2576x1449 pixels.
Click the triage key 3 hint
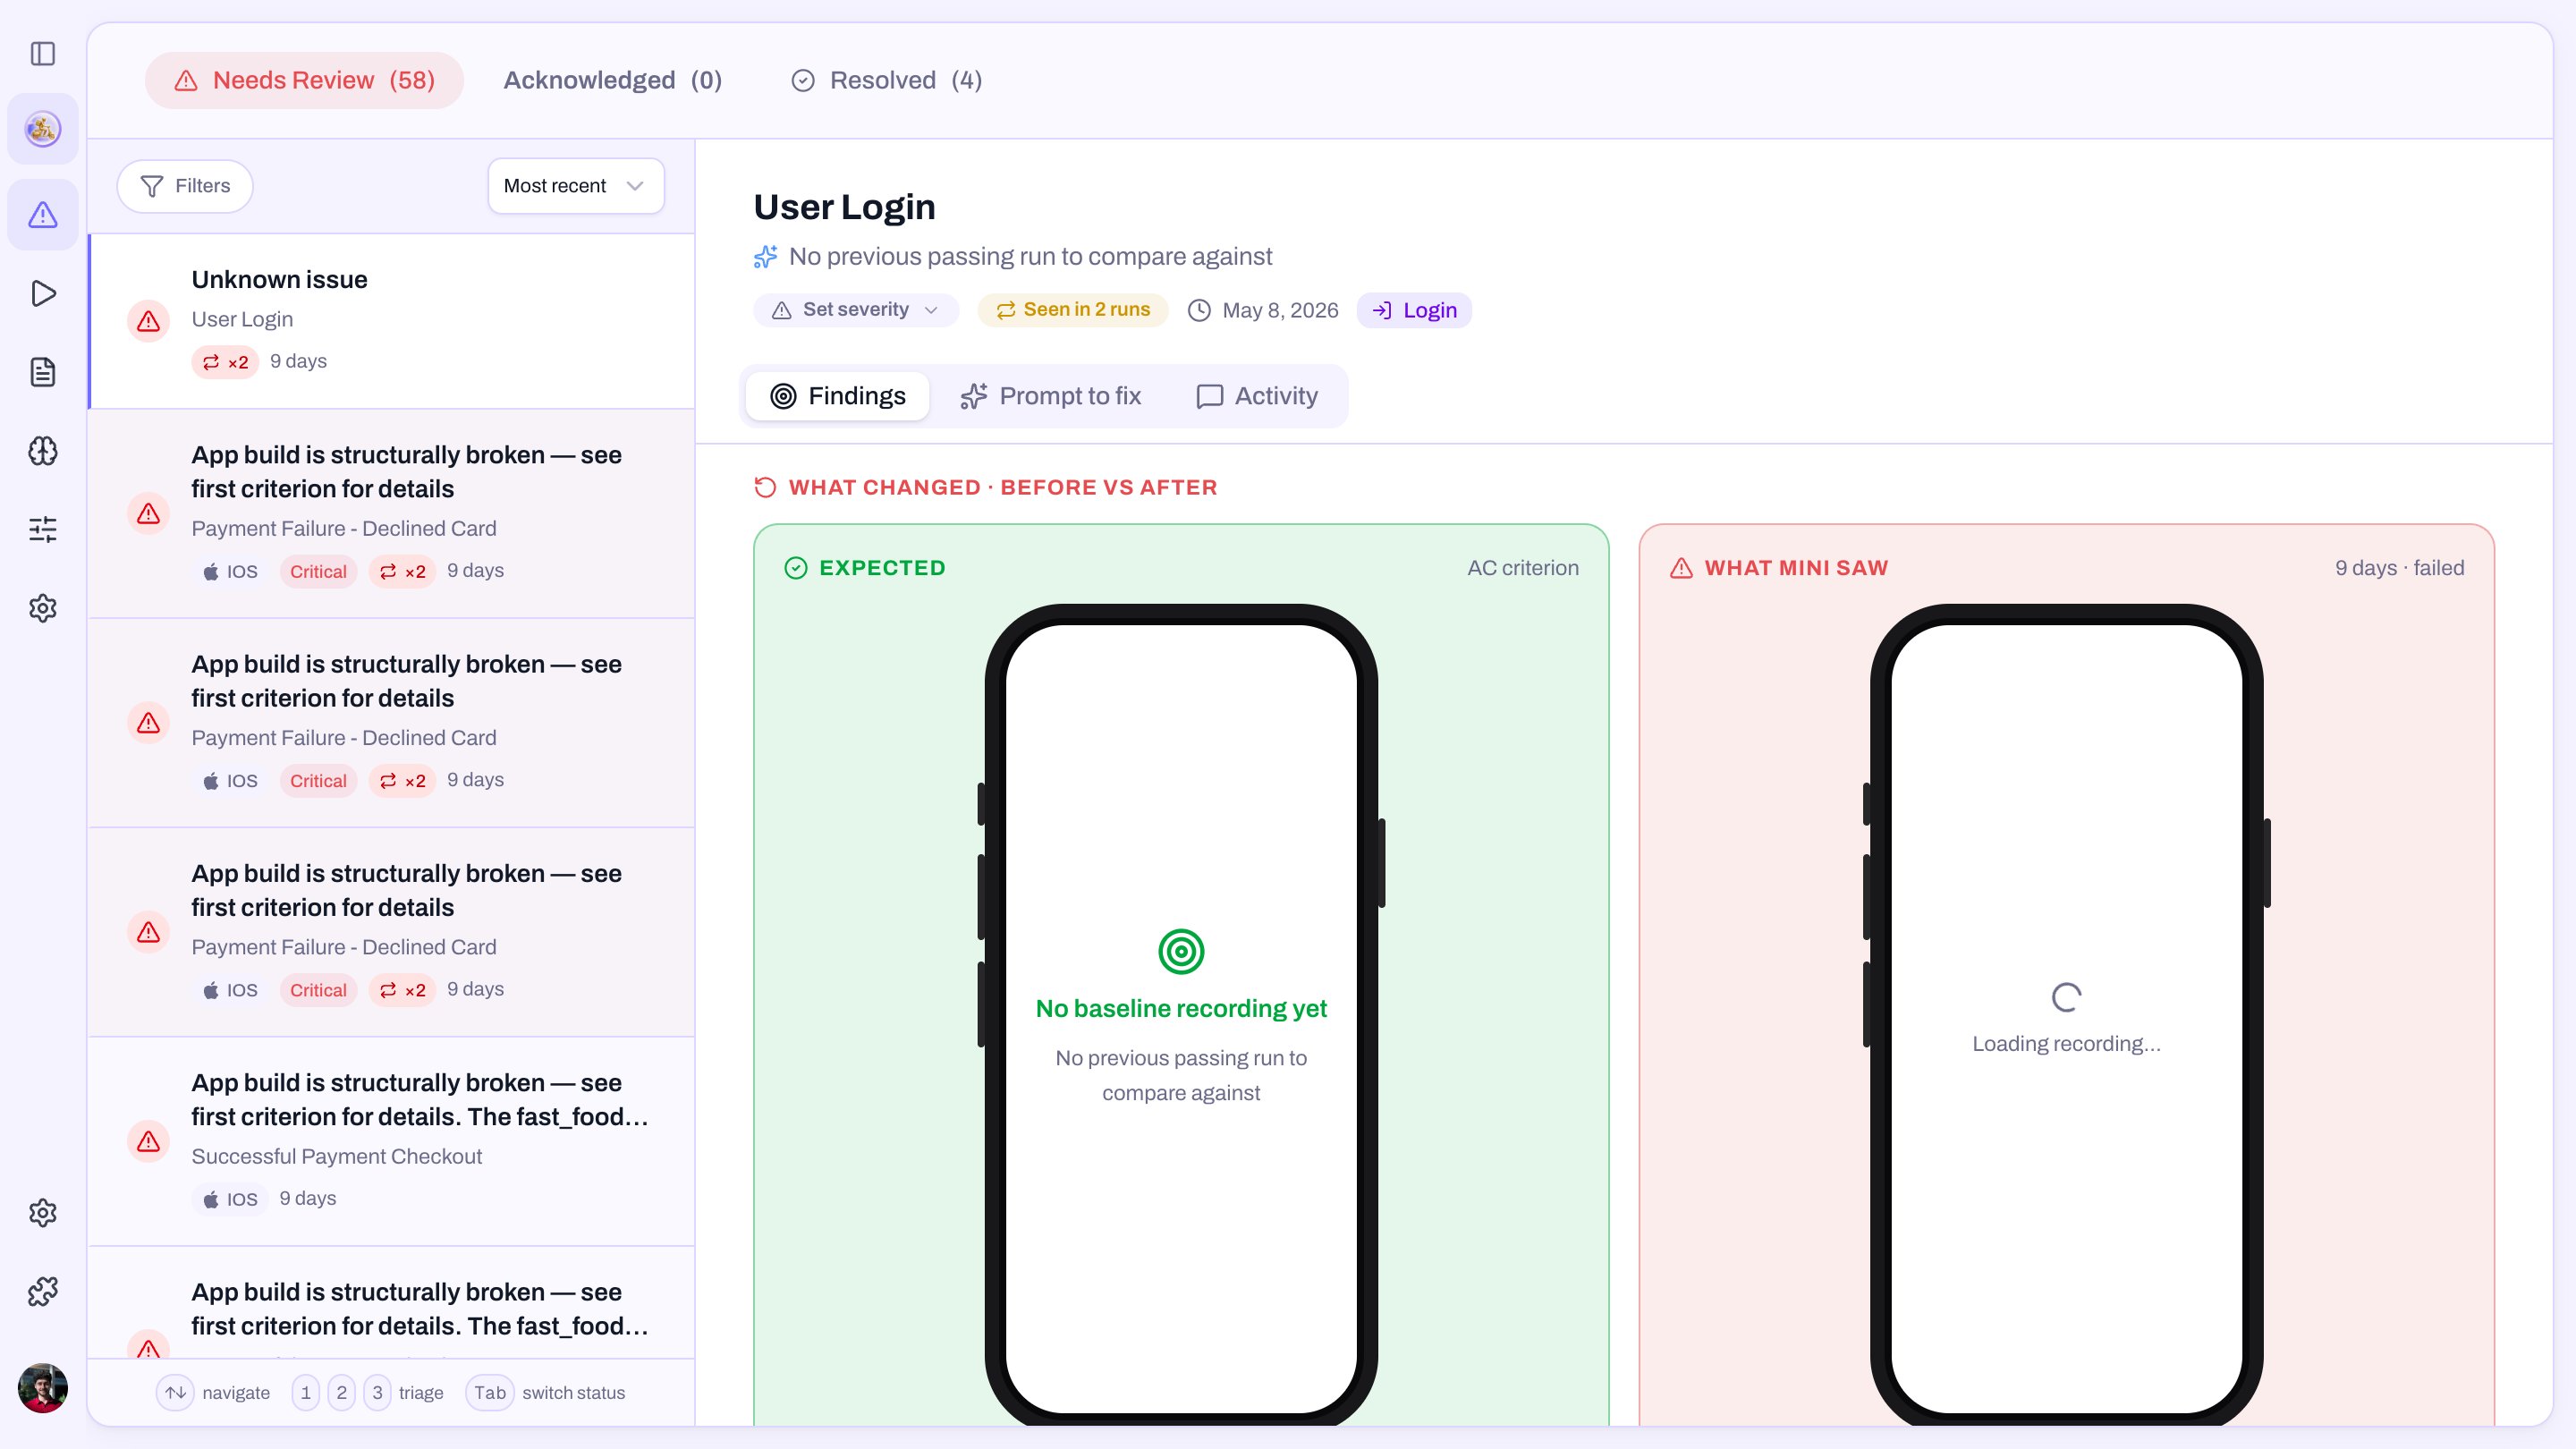[x=377, y=1392]
